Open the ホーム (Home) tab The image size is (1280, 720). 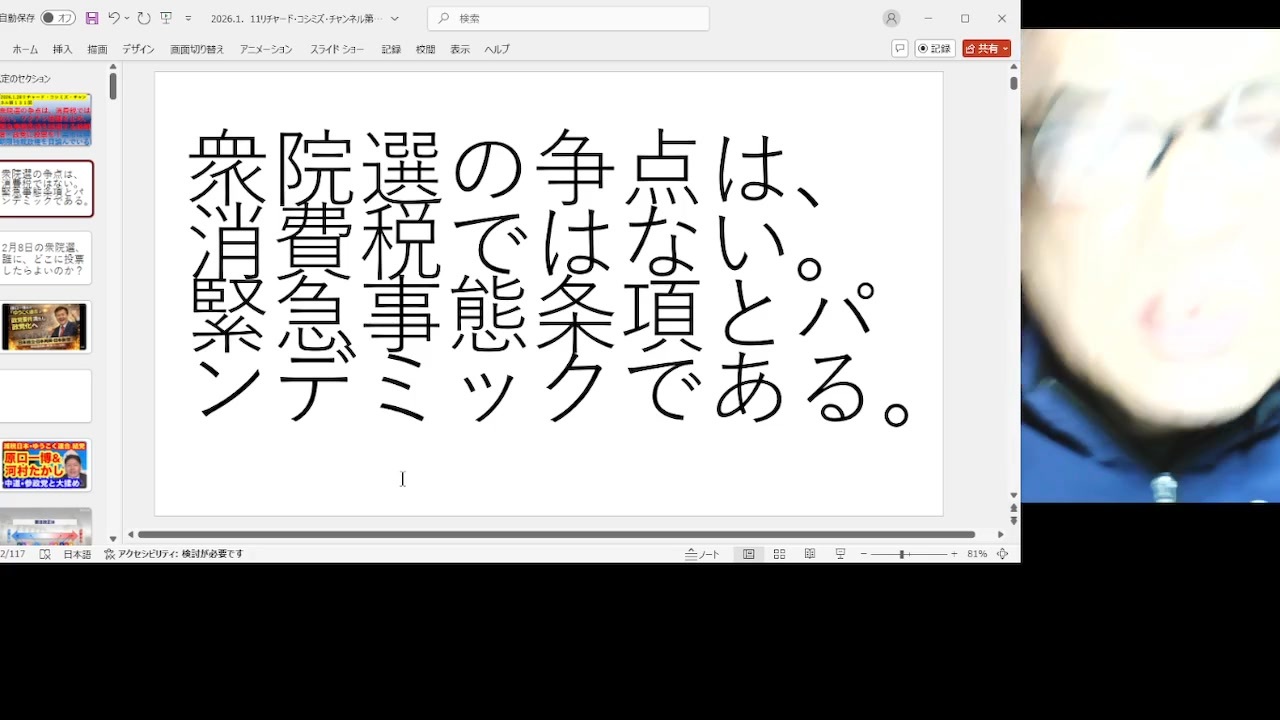click(x=25, y=49)
